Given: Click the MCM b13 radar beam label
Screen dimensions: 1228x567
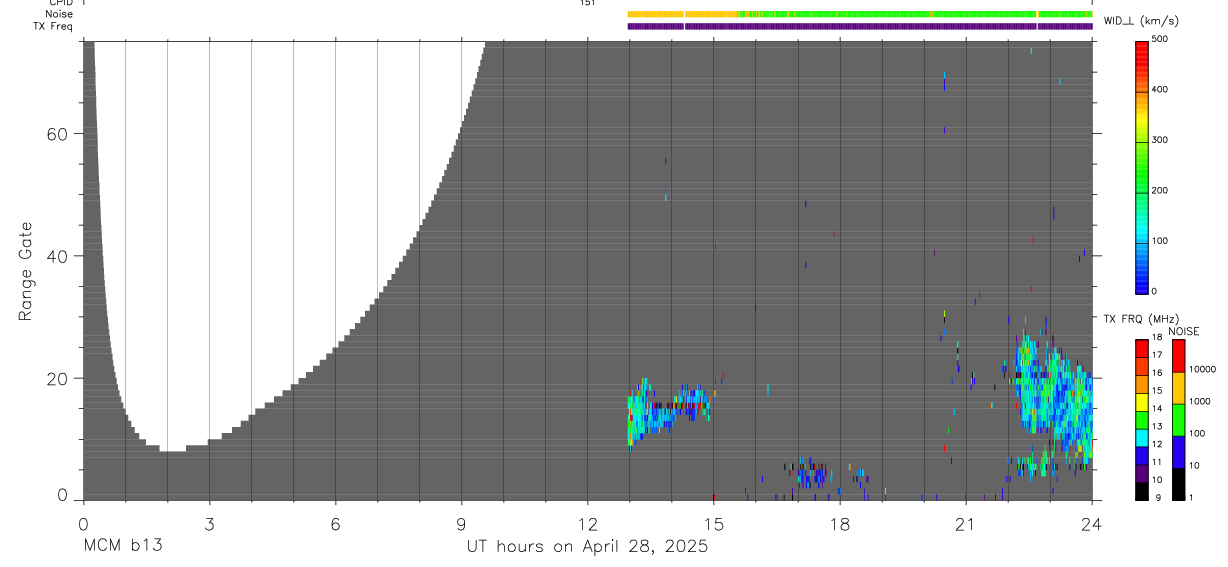Looking at the screenshot, I should tap(122, 546).
